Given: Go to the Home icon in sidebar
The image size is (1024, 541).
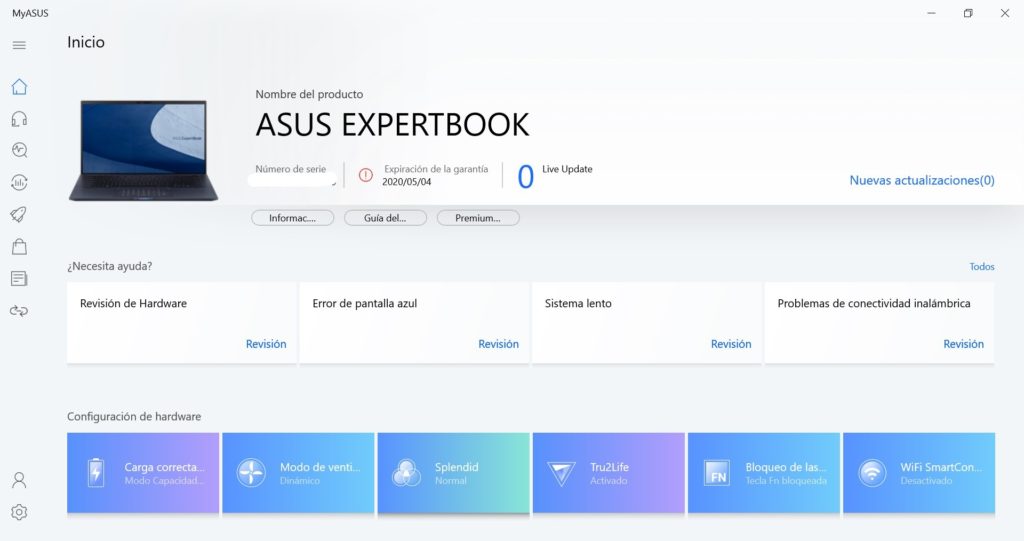Looking at the screenshot, I should pos(19,87).
